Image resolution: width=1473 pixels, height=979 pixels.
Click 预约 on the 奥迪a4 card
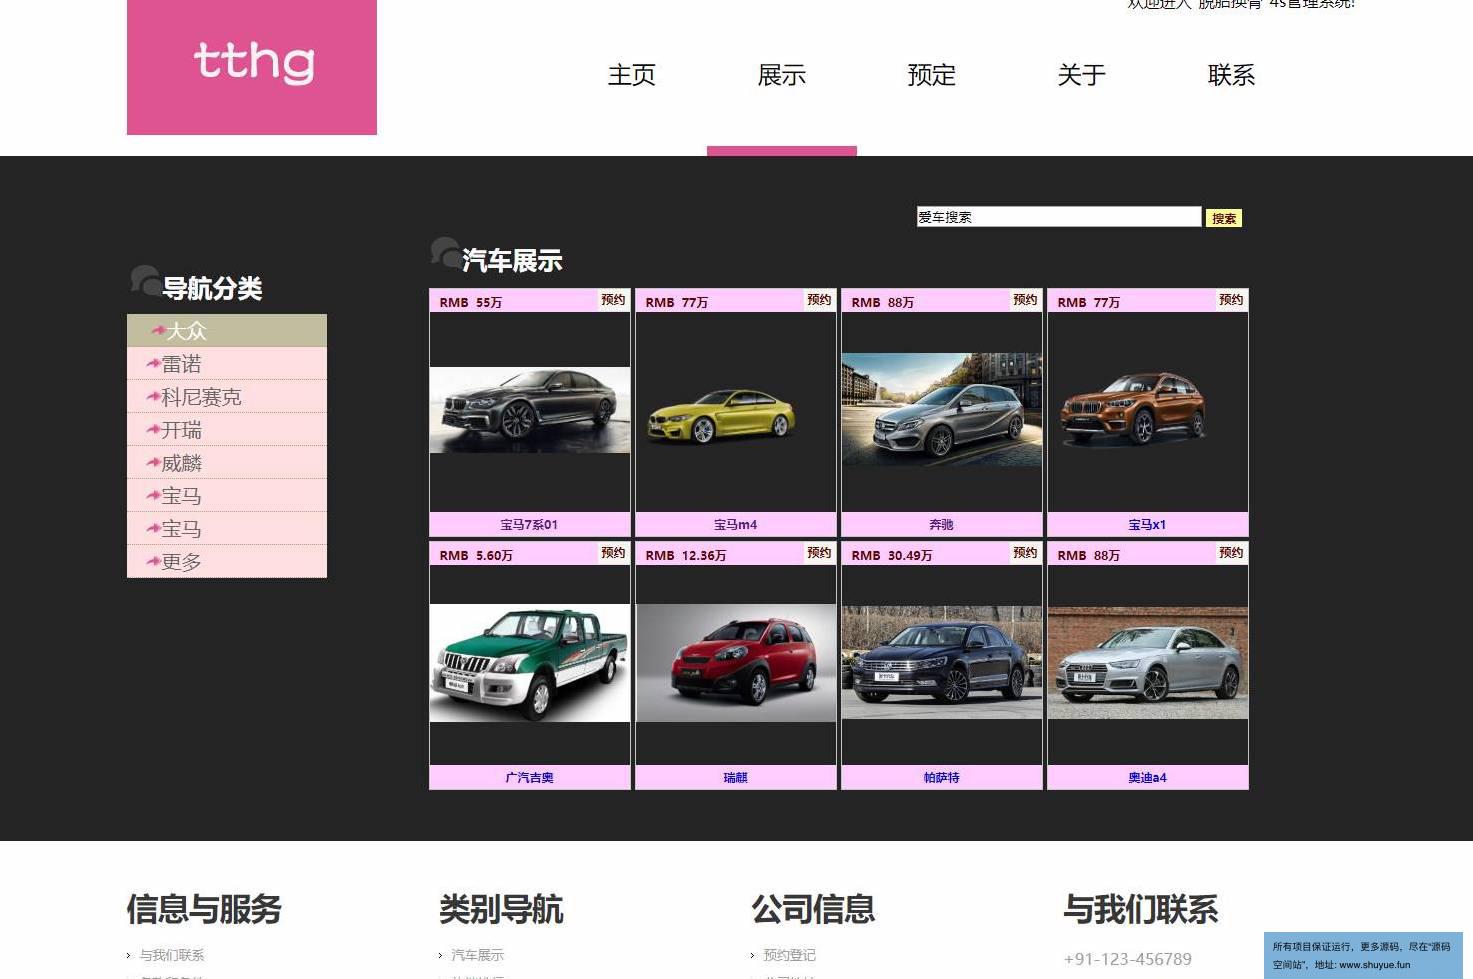point(1231,553)
